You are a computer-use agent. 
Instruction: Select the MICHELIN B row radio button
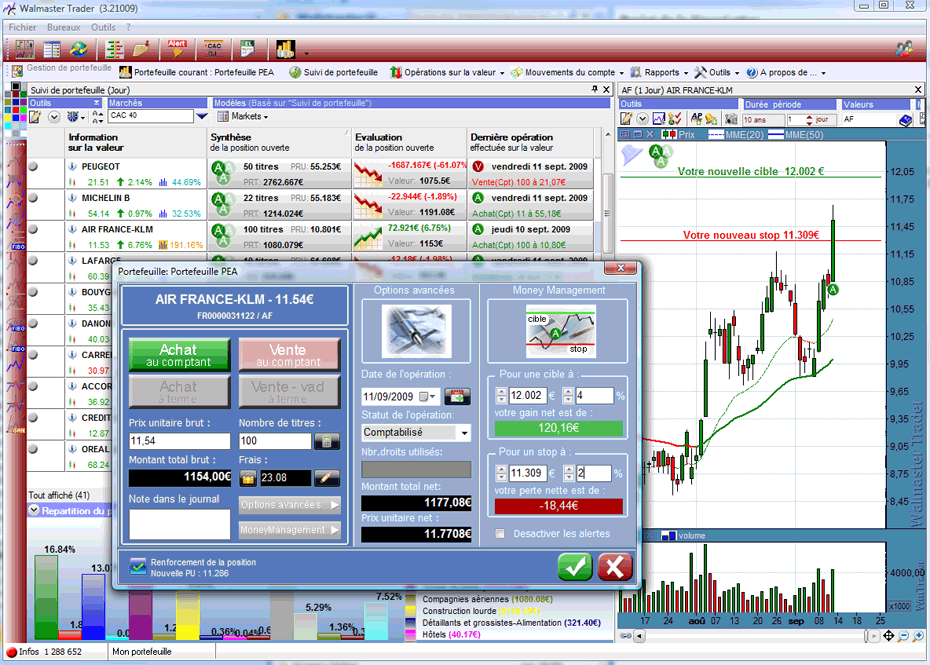tap(33, 198)
